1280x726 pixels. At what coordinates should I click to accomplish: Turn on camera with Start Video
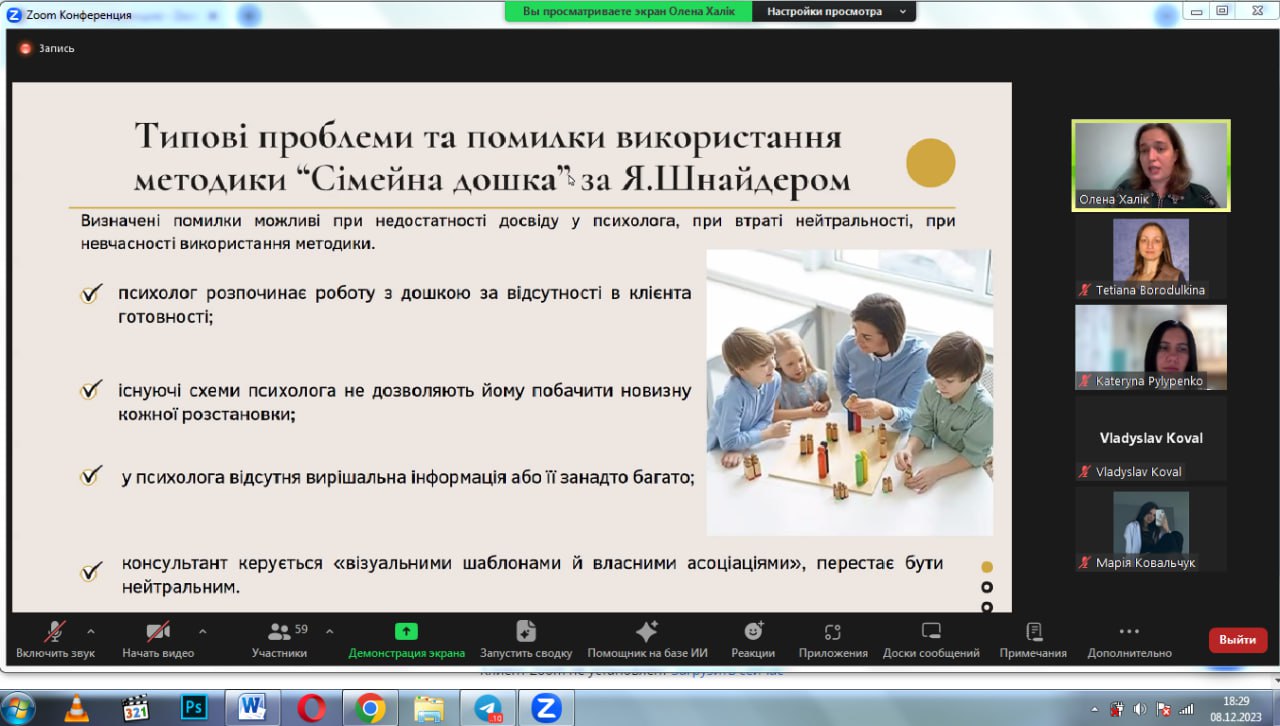click(x=158, y=632)
